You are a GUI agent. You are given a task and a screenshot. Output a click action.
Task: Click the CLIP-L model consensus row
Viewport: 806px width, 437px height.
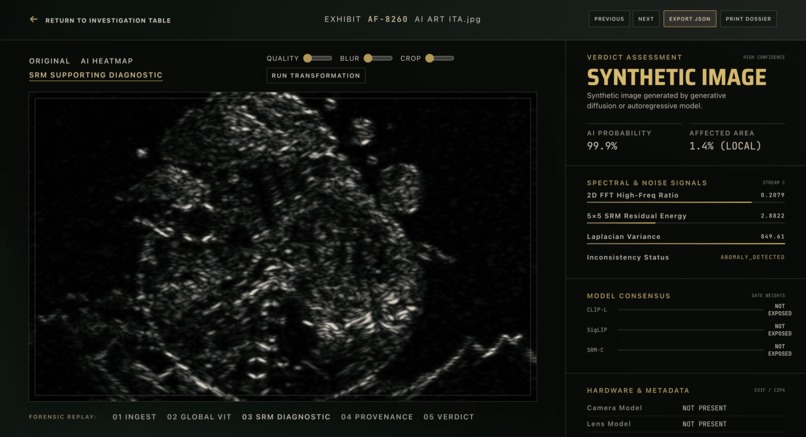coord(689,310)
